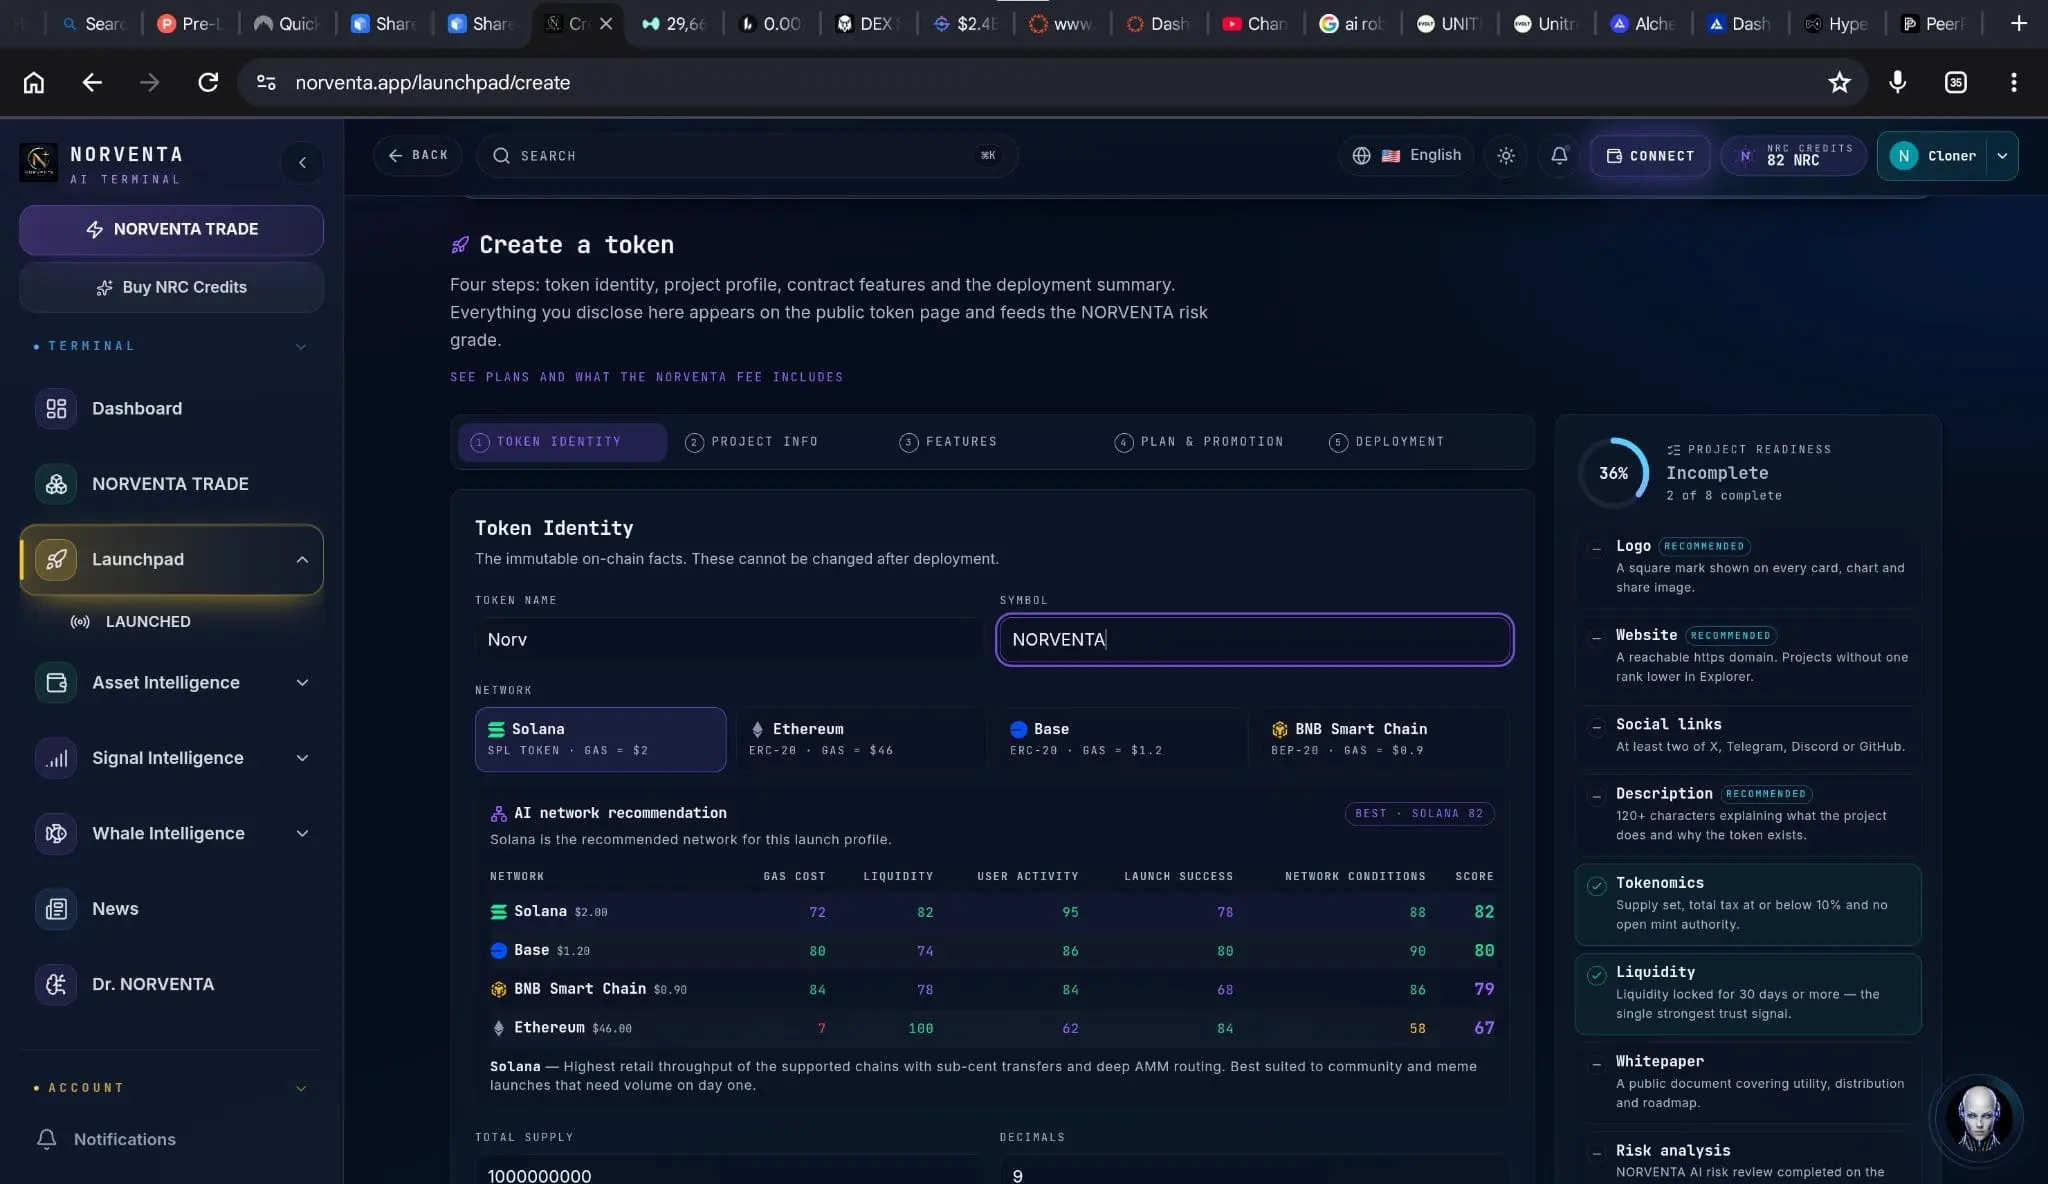Select Base network option
The height and width of the screenshot is (1184, 2048).
pyautogui.click(x=1122, y=739)
